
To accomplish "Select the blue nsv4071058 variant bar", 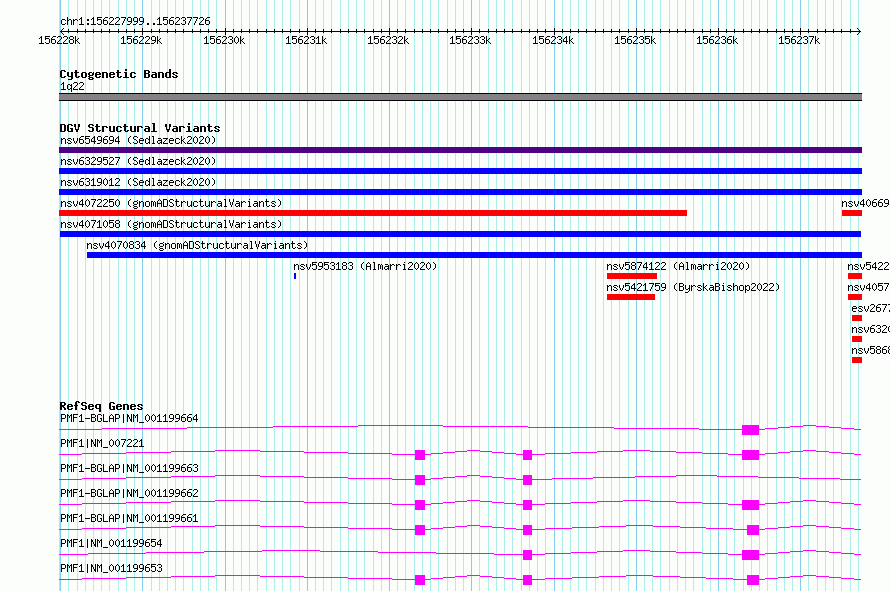I will point(460,234).
